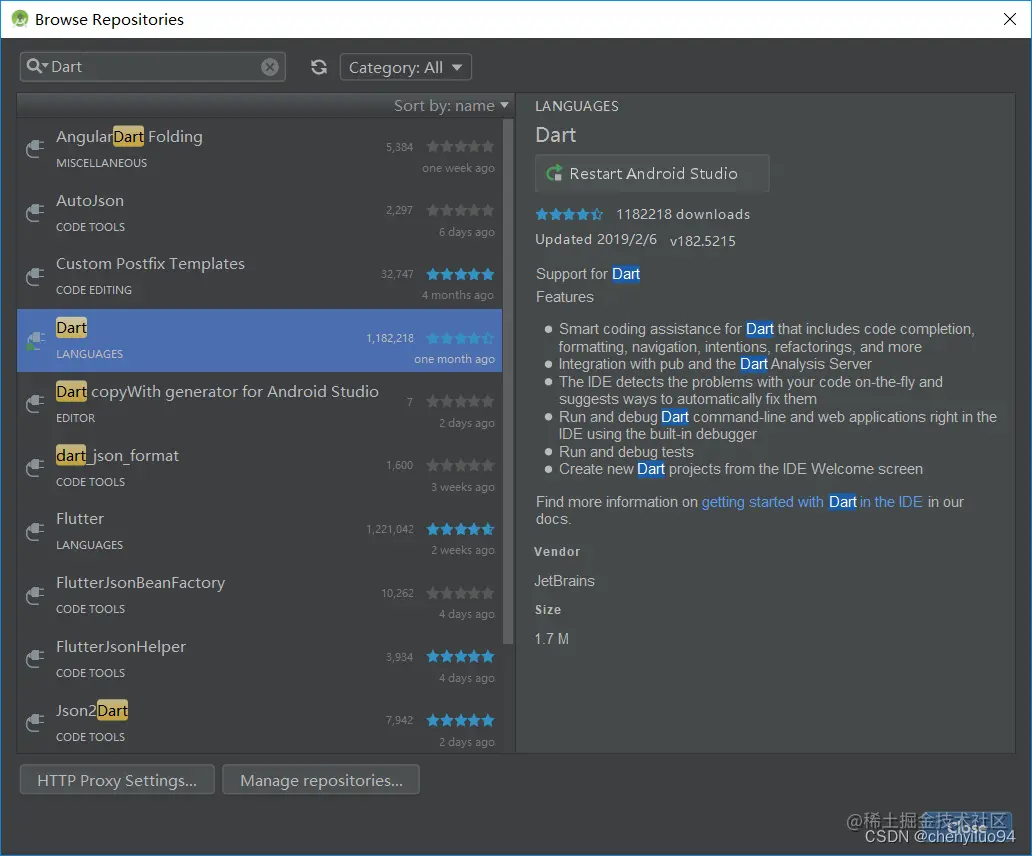Click the plugin icon beside AutoJson

35,213
